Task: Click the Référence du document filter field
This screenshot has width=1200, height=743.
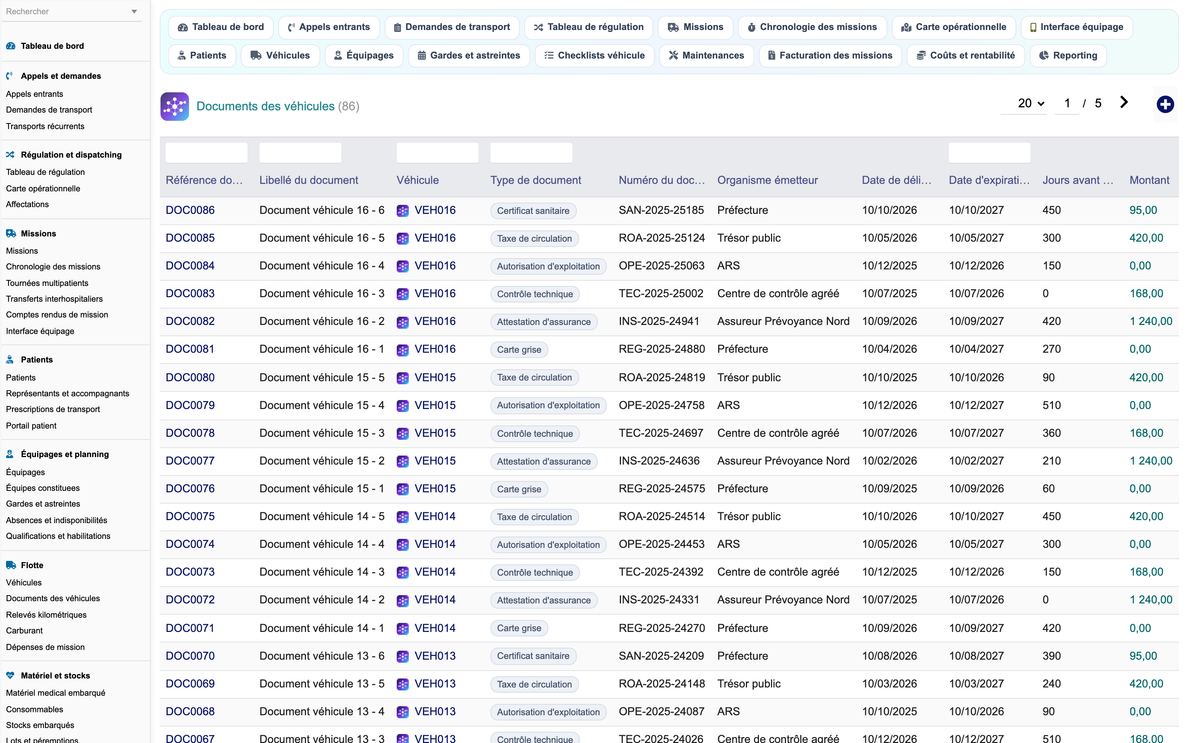Action: 206,152
